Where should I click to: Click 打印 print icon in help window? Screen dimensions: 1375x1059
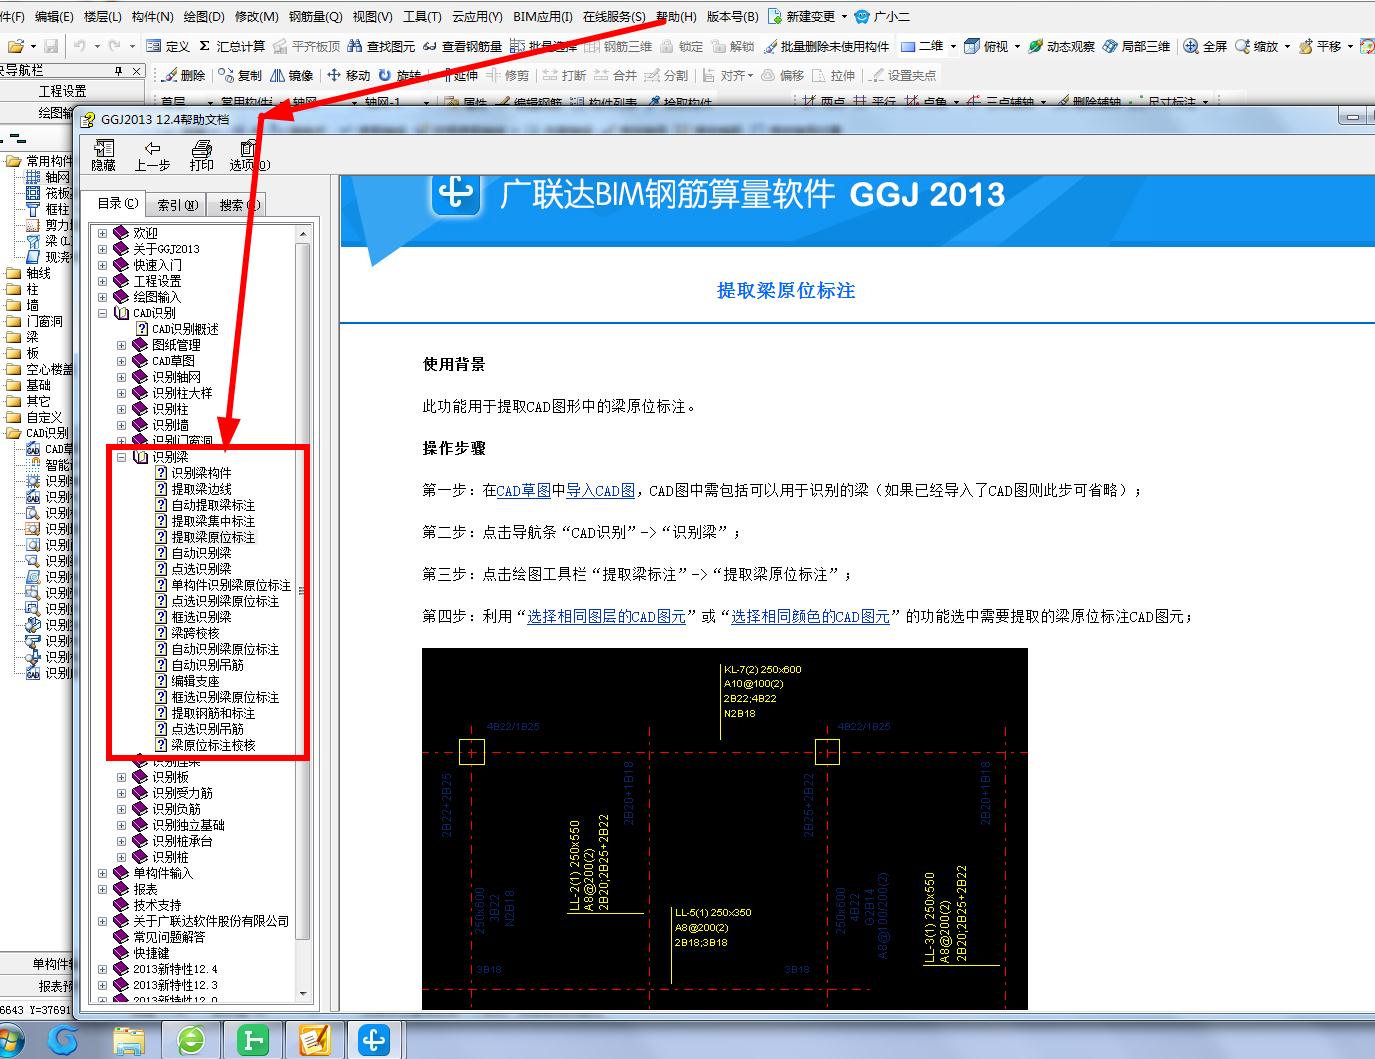point(202,156)
